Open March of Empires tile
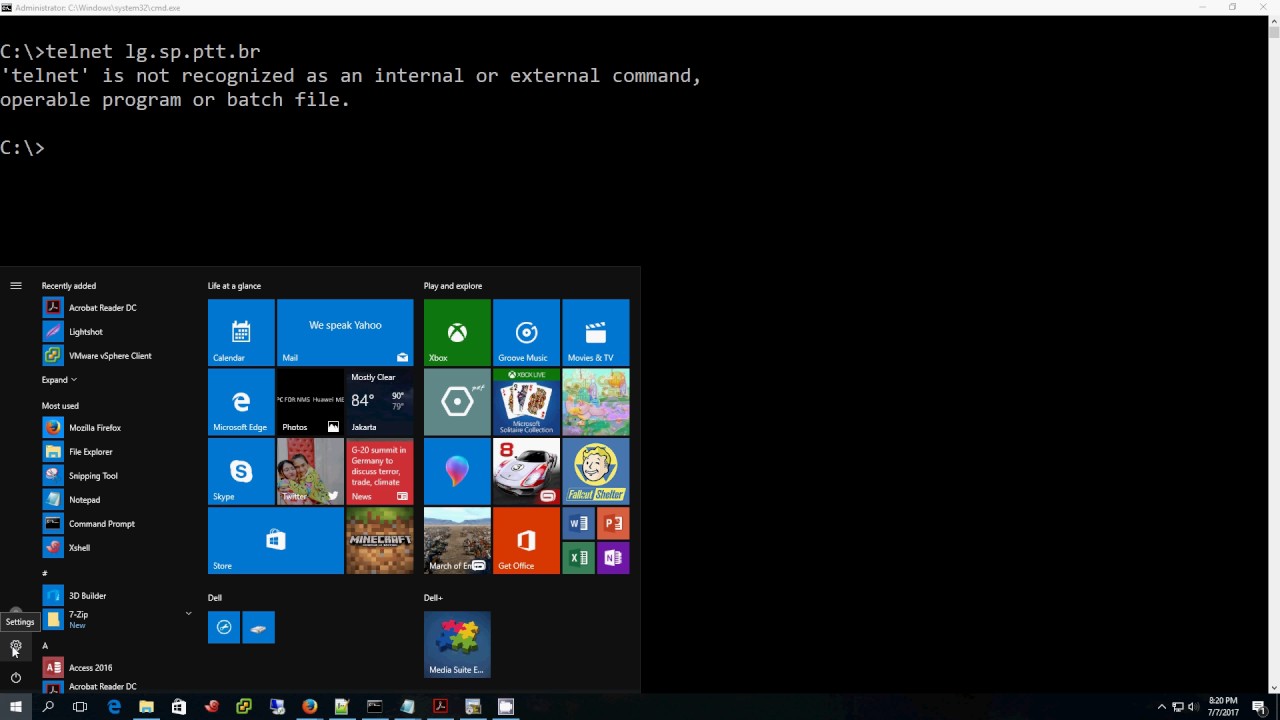 [457, 540]
